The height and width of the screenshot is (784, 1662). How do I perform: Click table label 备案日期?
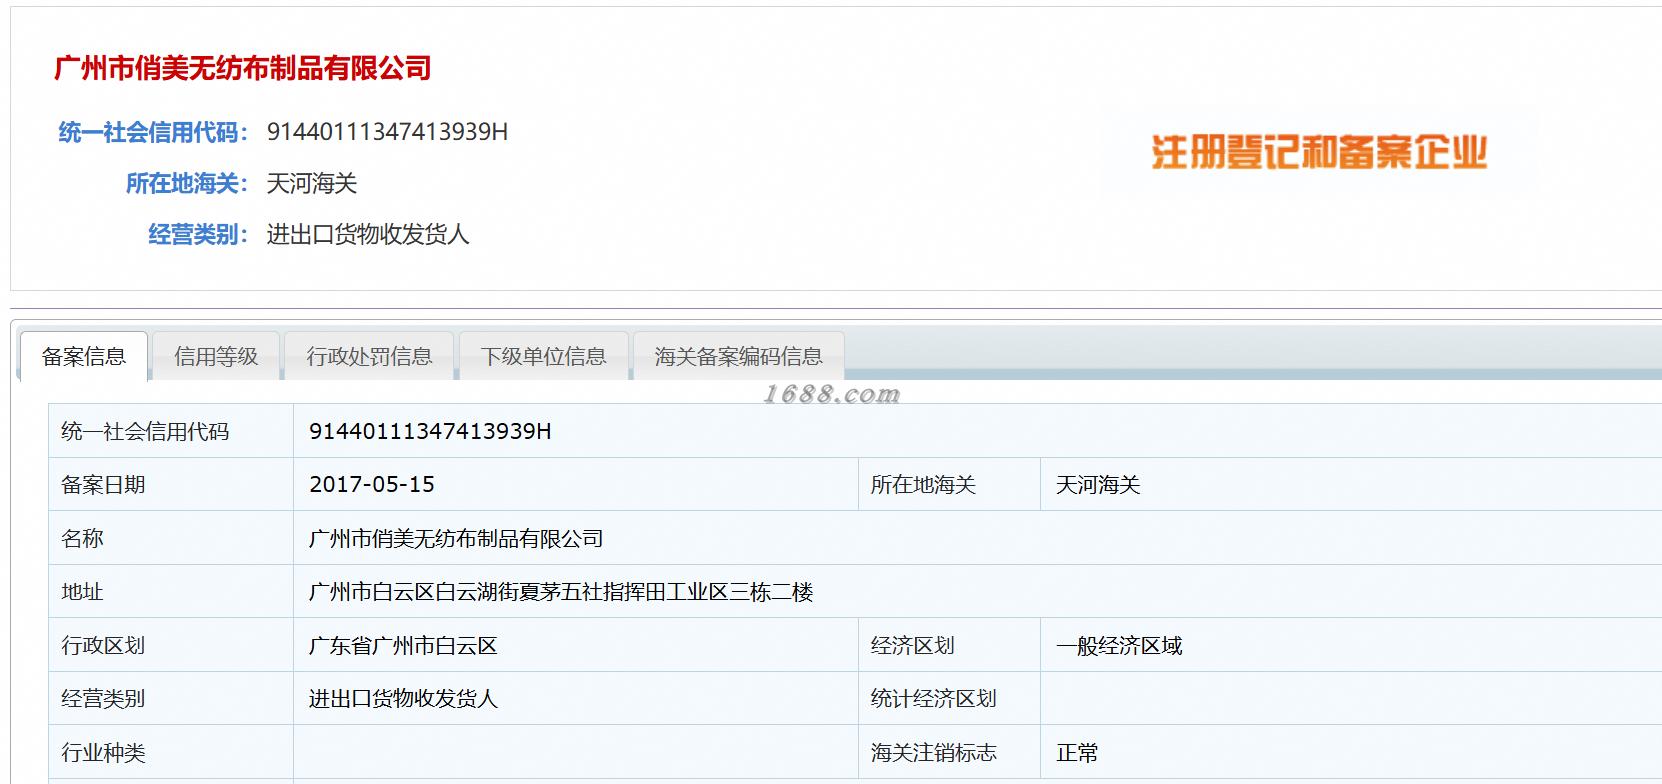point(103,485)
